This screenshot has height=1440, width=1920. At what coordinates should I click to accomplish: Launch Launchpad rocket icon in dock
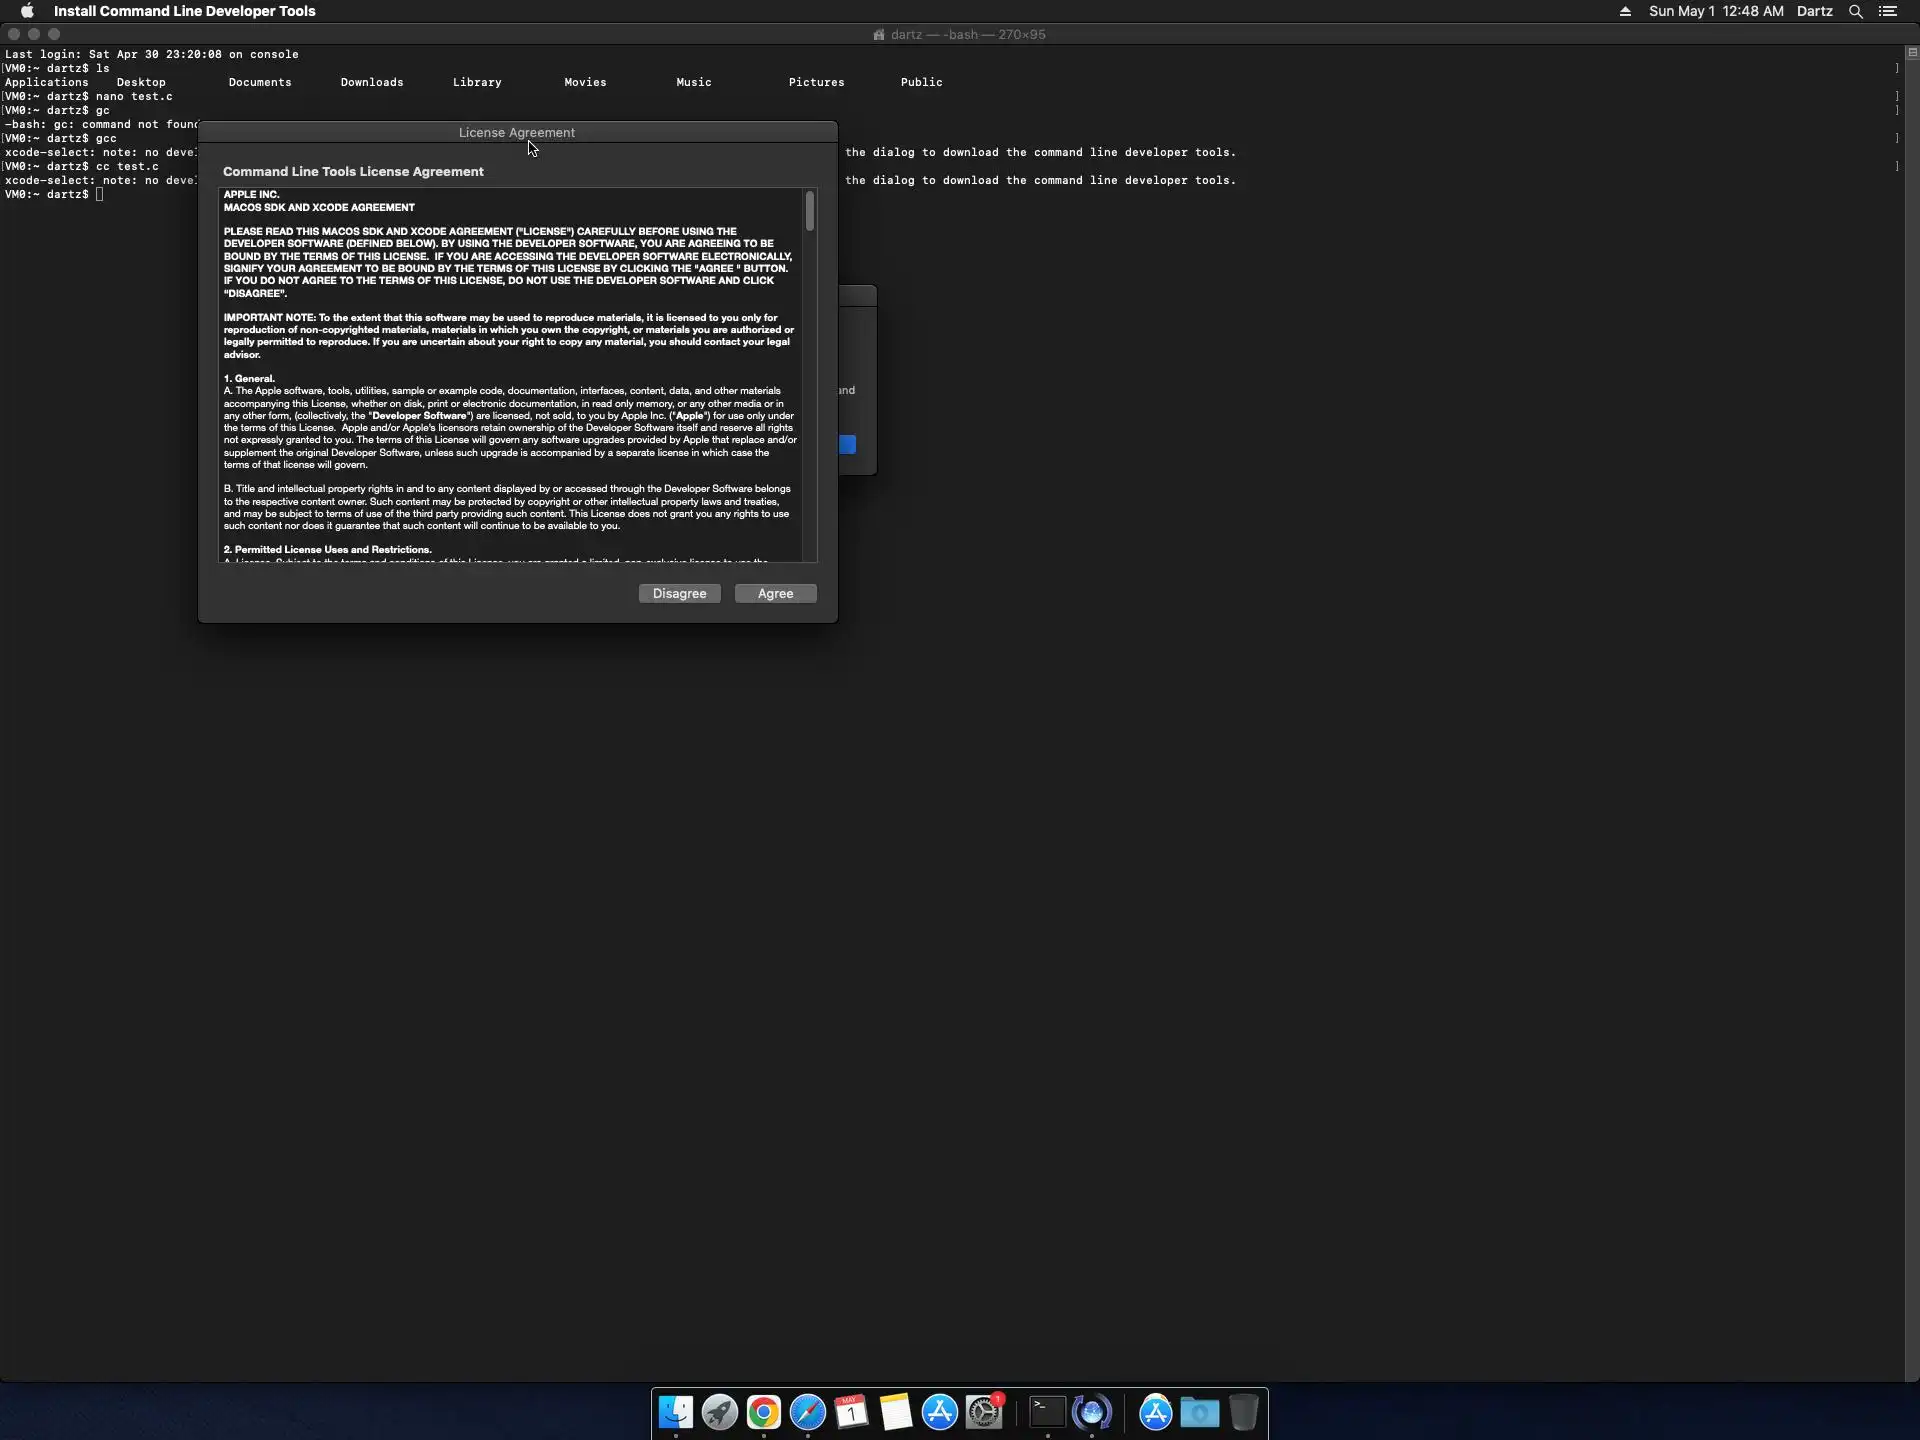(720, 1412)
